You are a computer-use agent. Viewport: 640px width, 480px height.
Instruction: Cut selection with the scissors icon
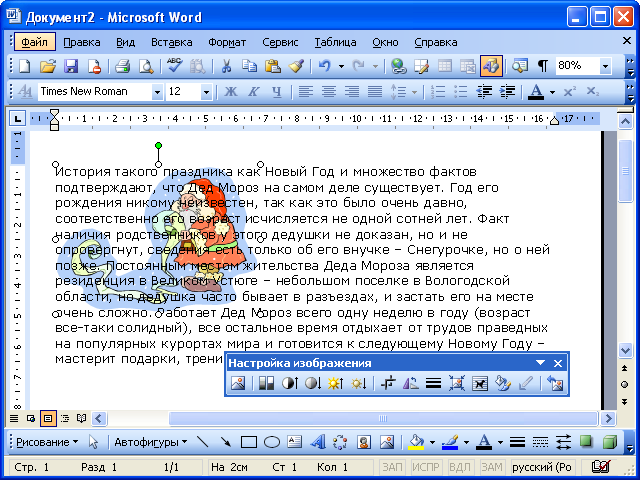point(226,66)
